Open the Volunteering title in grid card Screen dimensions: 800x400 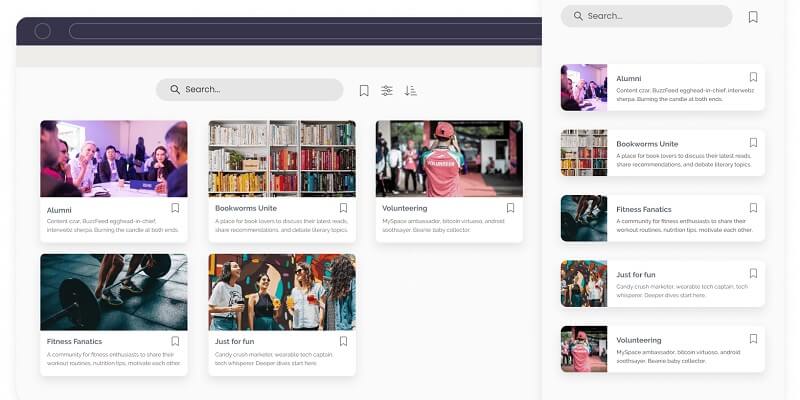coord(405,208)
